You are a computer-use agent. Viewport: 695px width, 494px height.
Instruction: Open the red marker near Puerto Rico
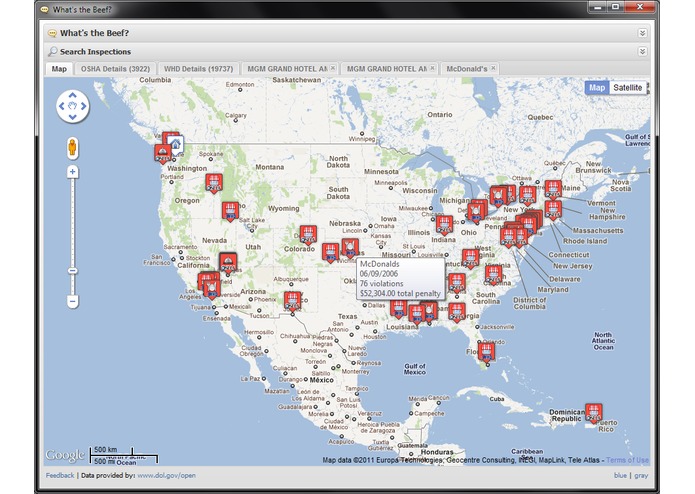[x=593, y=413]
